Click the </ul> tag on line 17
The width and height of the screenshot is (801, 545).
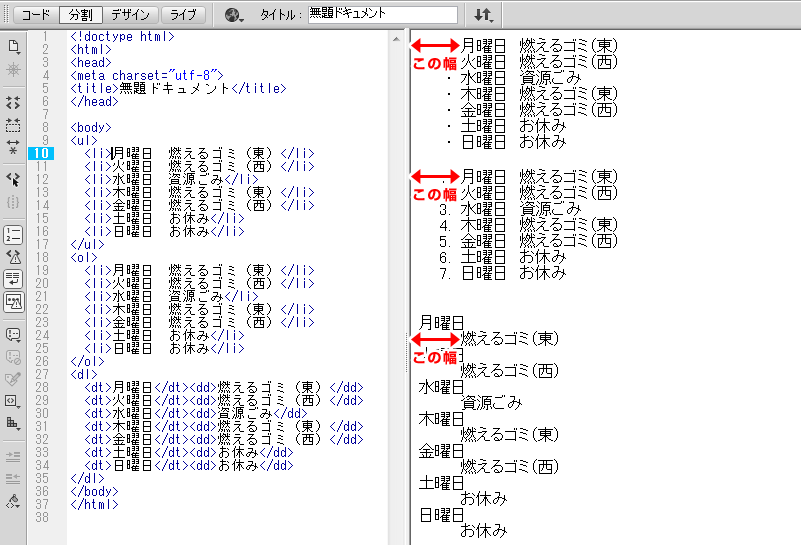[x=87, y=245]
